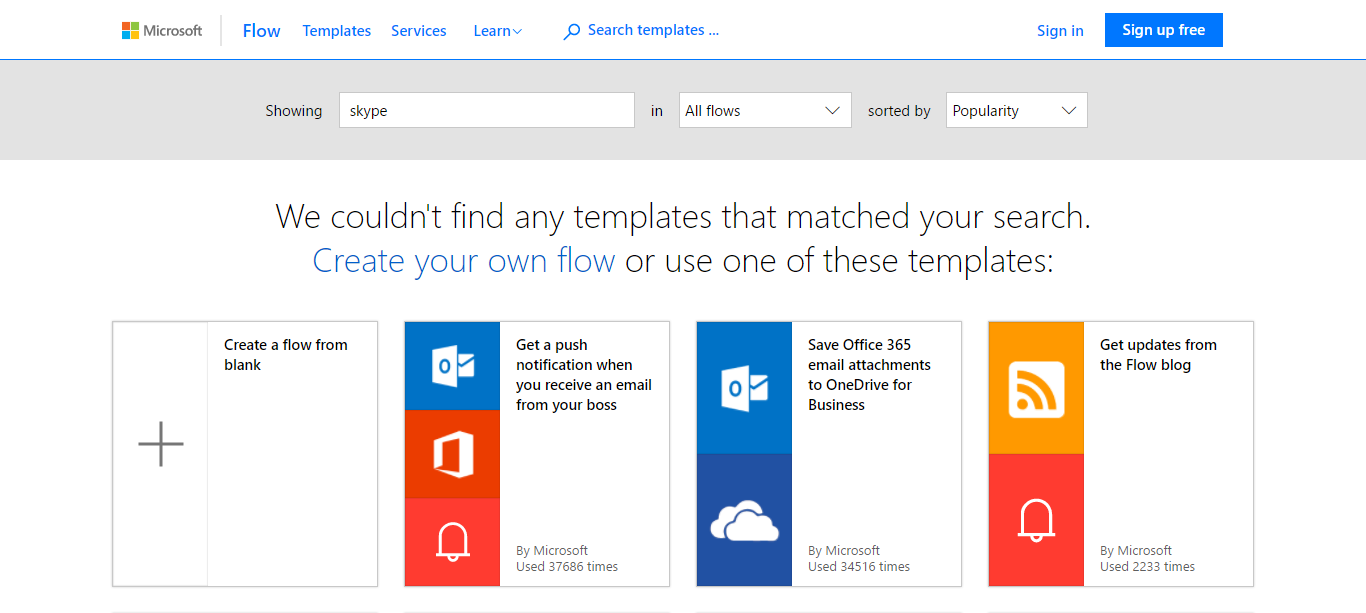Open the Popularity sort dropdown
This screenshot has width=1366, height=613.
tap(1016, 110)
